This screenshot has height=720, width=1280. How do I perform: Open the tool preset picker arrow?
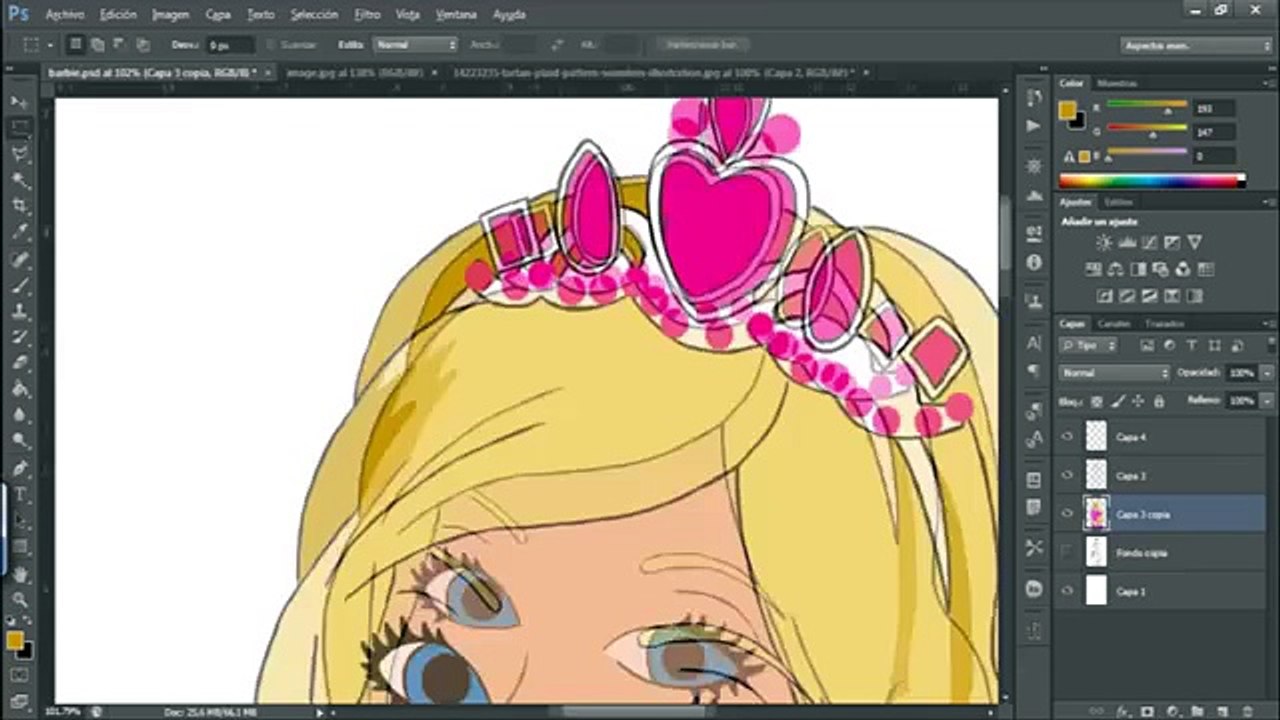48,45
